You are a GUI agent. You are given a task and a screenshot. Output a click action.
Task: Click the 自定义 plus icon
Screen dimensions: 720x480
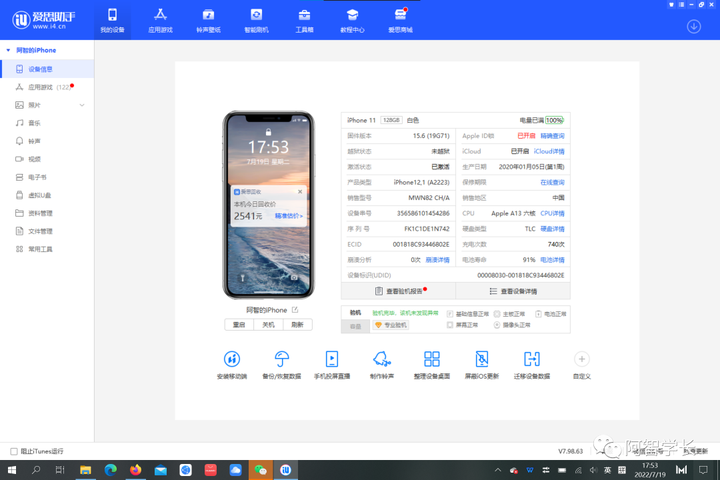tap(582, 359)
